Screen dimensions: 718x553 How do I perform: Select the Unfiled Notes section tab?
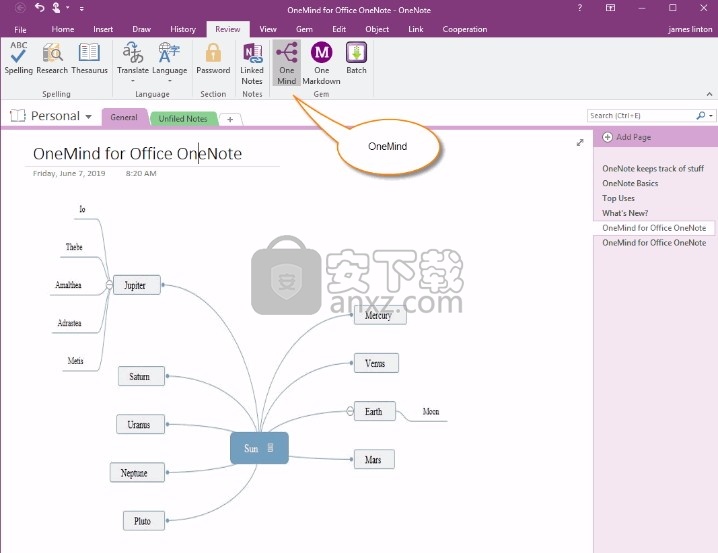(x=183, y=119)
